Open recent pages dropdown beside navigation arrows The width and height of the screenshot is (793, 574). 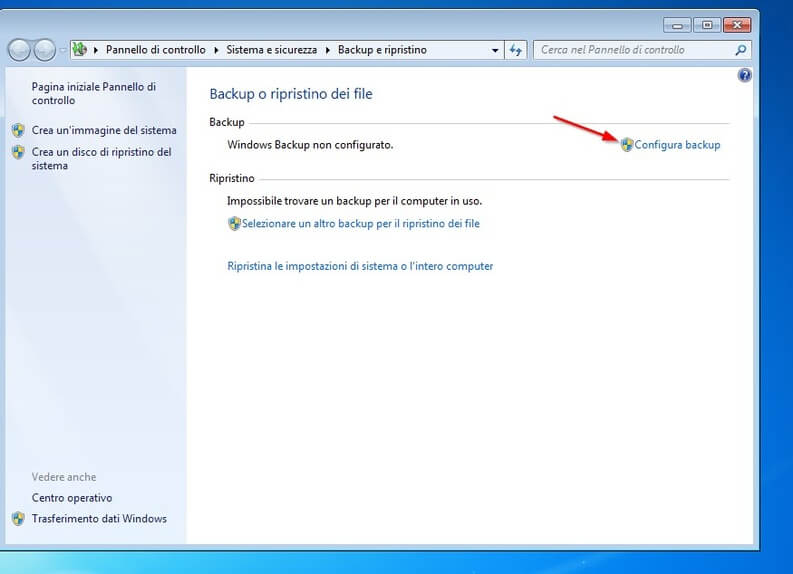[63, 50]
